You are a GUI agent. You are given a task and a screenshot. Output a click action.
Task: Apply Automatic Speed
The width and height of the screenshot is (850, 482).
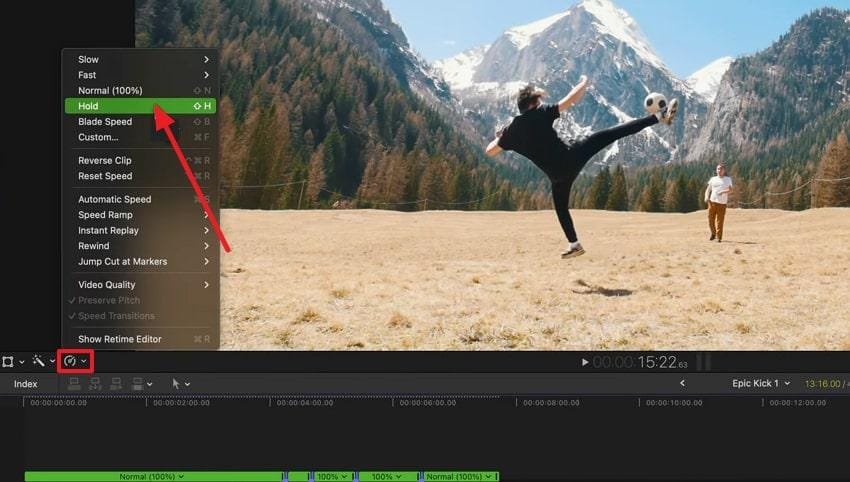(141, 199)
